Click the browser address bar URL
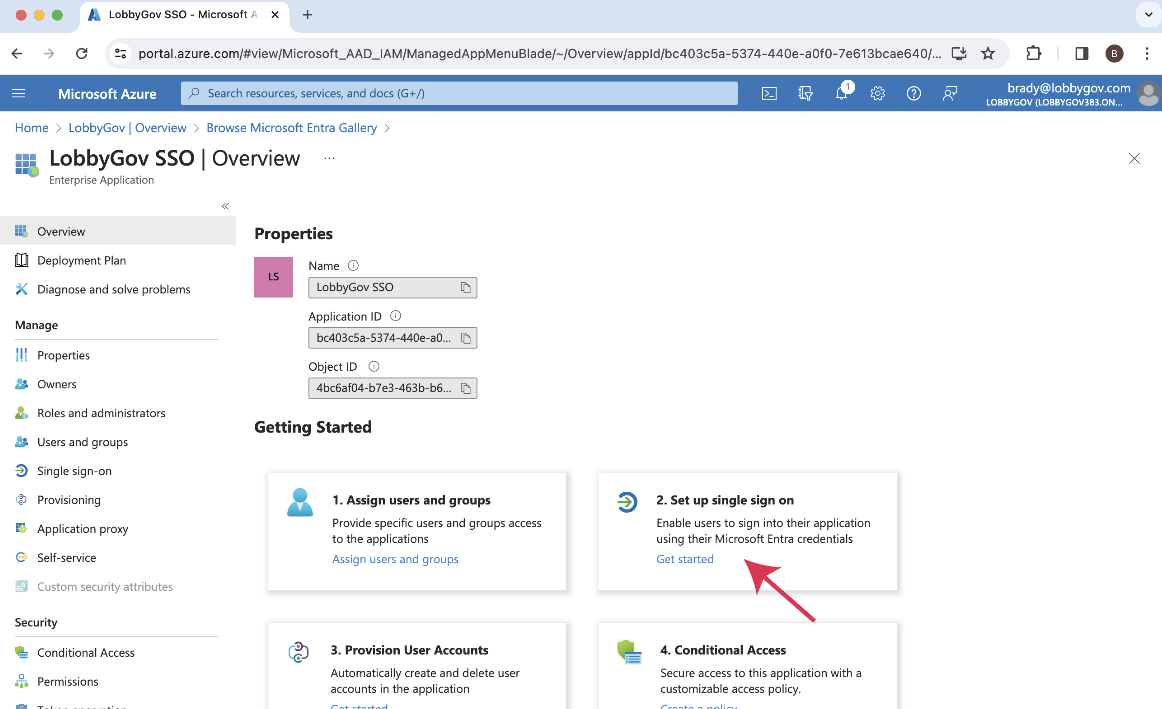Viewport: 1162px width, 709px height. pyautogui.click(x=540, y=53)
